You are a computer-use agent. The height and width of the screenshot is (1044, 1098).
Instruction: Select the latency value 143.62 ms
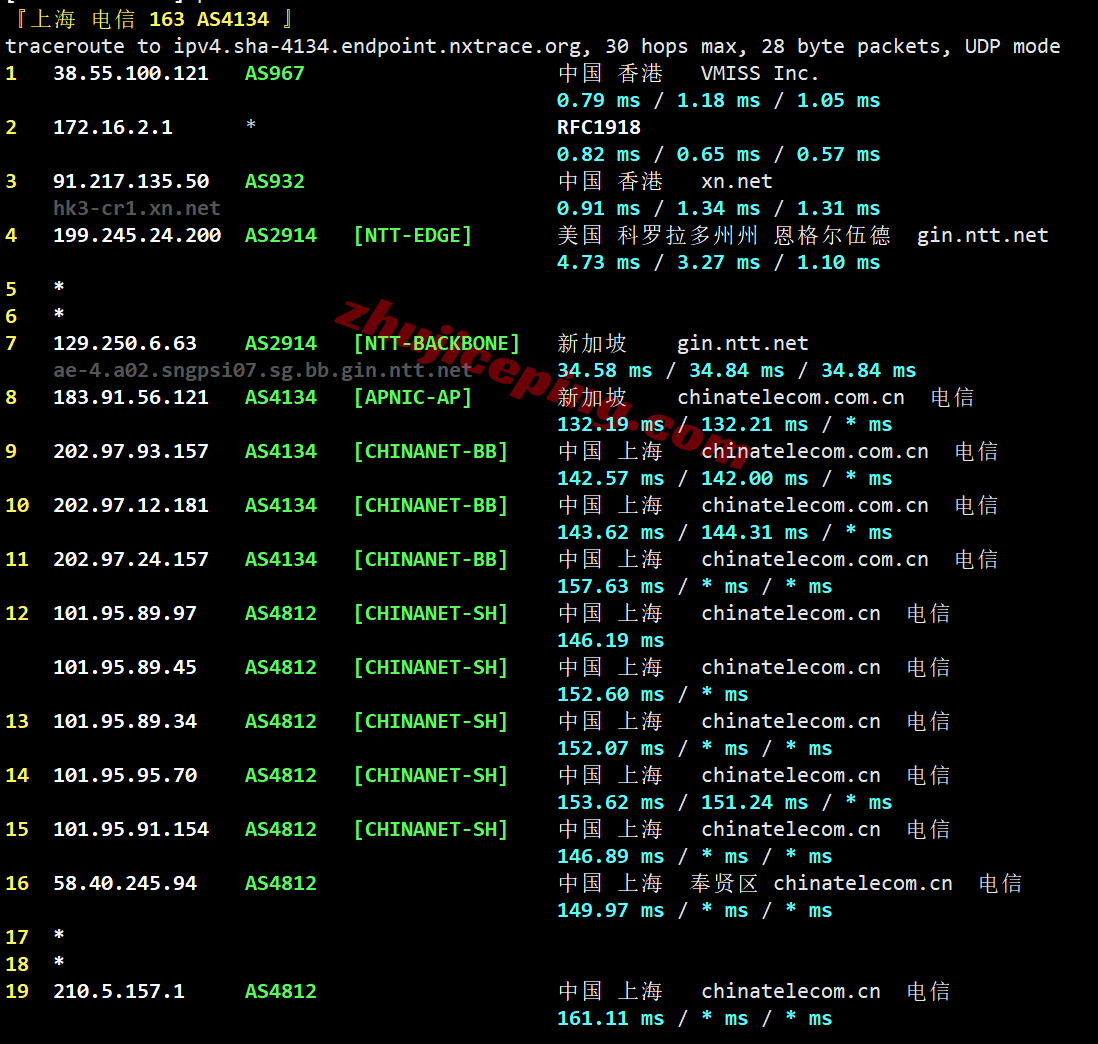(x=611, y=532)
